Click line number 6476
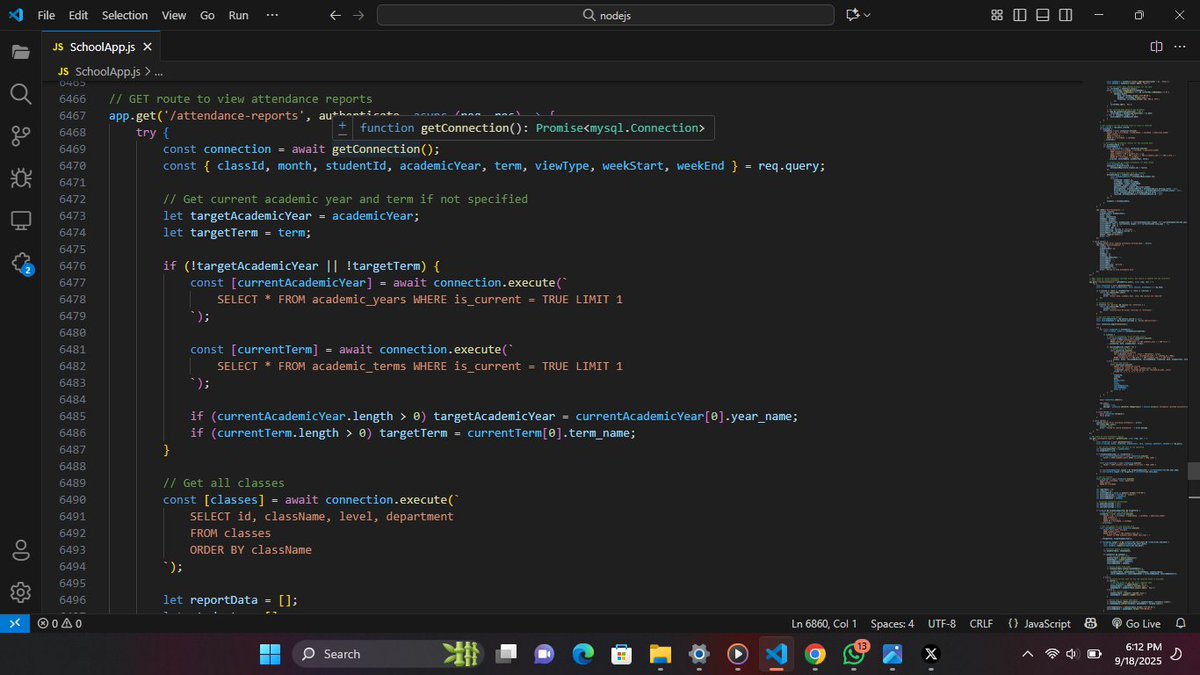 pyautogui.click(x=72, y=266)
